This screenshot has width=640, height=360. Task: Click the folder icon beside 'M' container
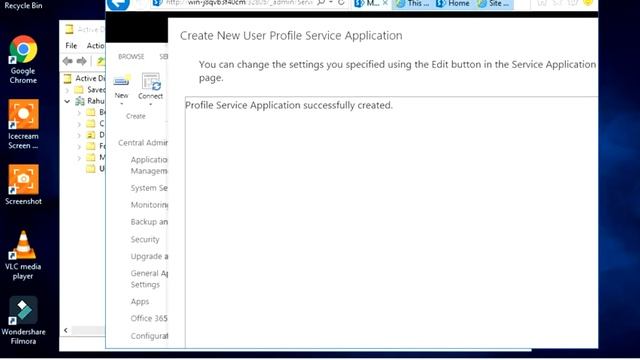point(91,157)
